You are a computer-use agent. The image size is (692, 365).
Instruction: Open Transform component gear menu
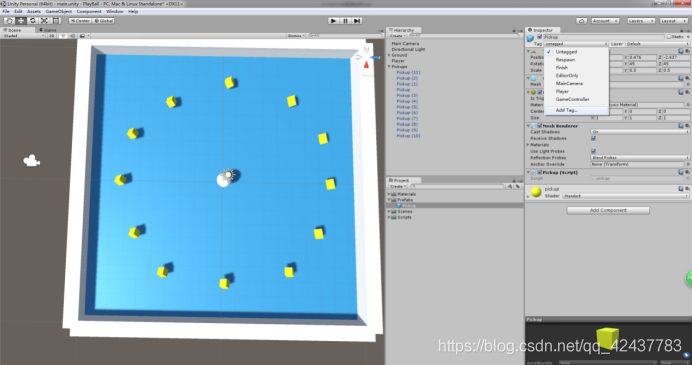pyautogui.click(x=688, y=51)
